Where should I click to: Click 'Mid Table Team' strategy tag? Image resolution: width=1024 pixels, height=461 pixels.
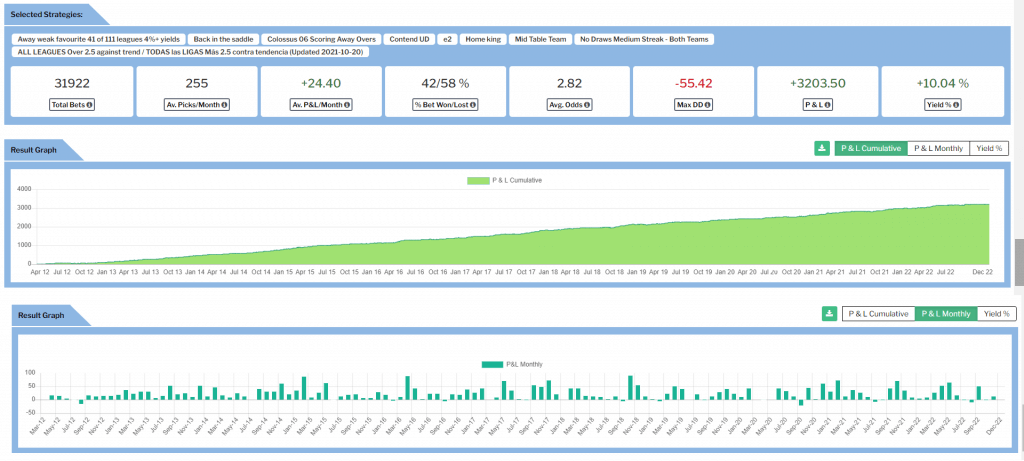[540, 39]
